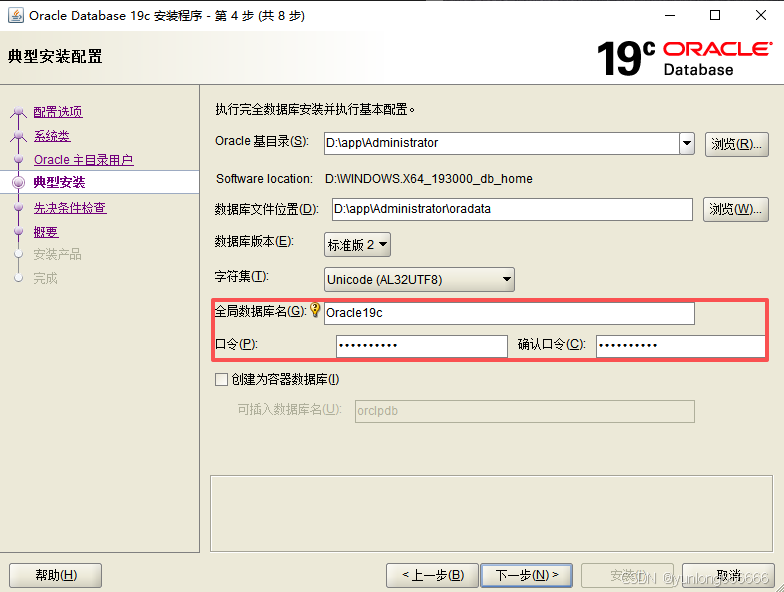The height and width of the screenshot is (592, 784).
Task: Select the 典型安装 step in sidebar
Action: point(60,182)
